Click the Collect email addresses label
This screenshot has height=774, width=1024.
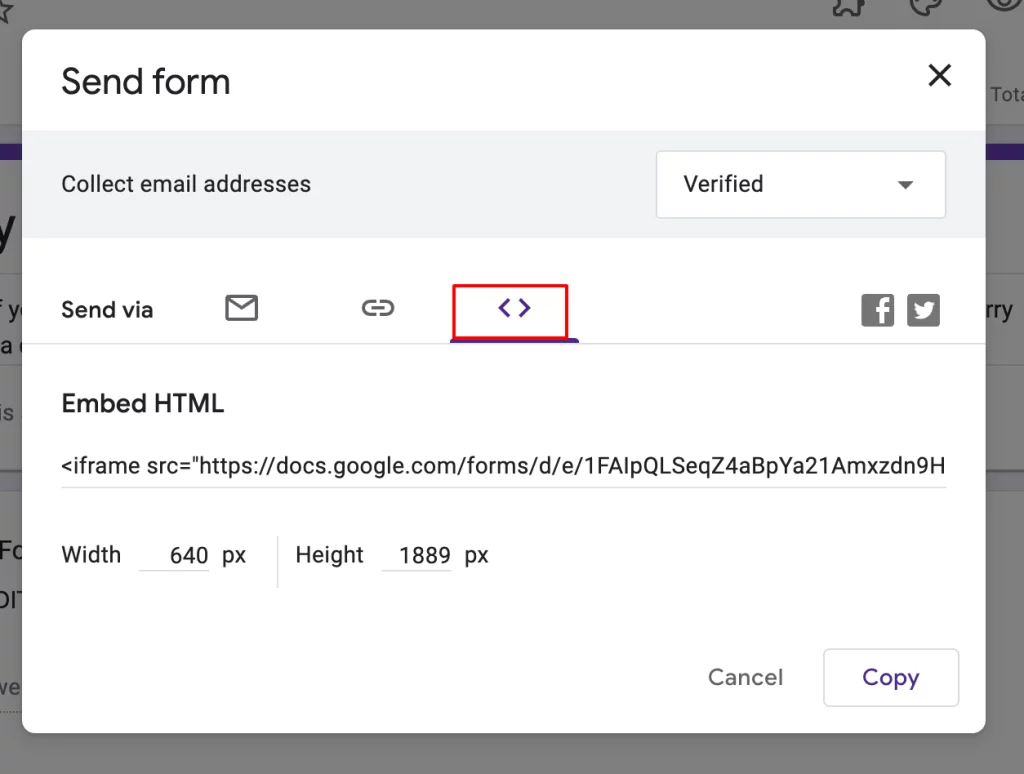click(186, 184)
